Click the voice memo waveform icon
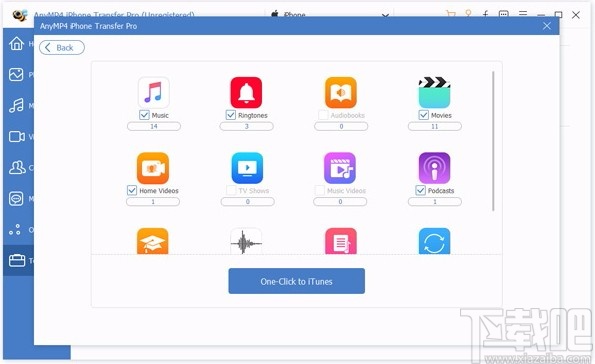595x364 pixels. [x=246, y=241]
